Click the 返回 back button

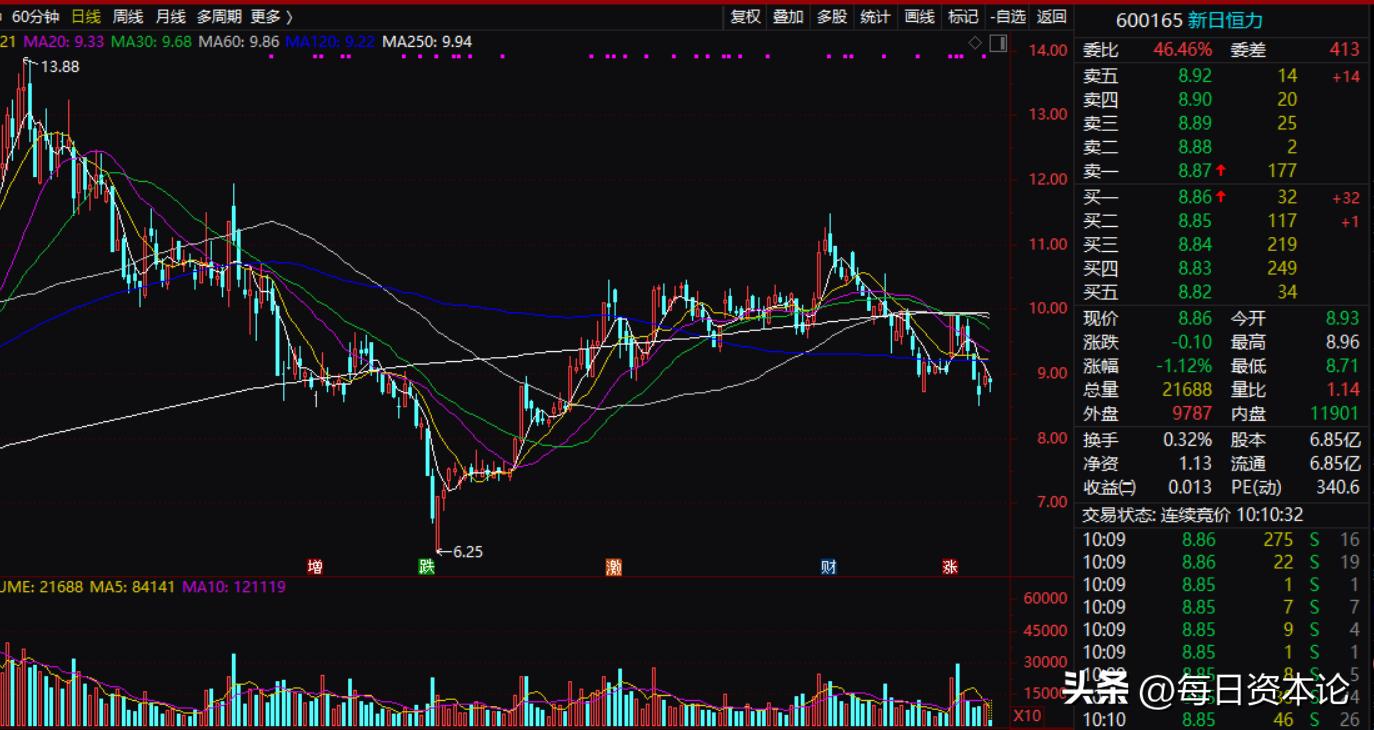[1052, 16]
